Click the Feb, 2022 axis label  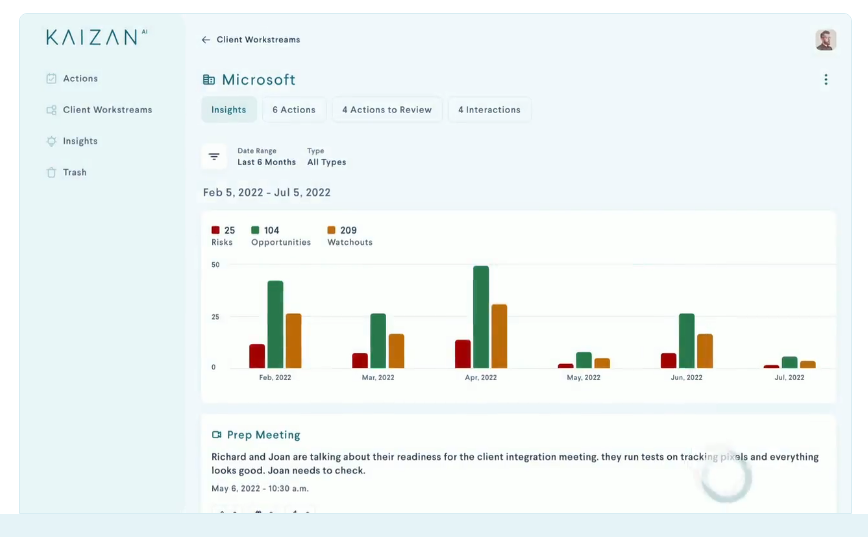coord(275,378)
